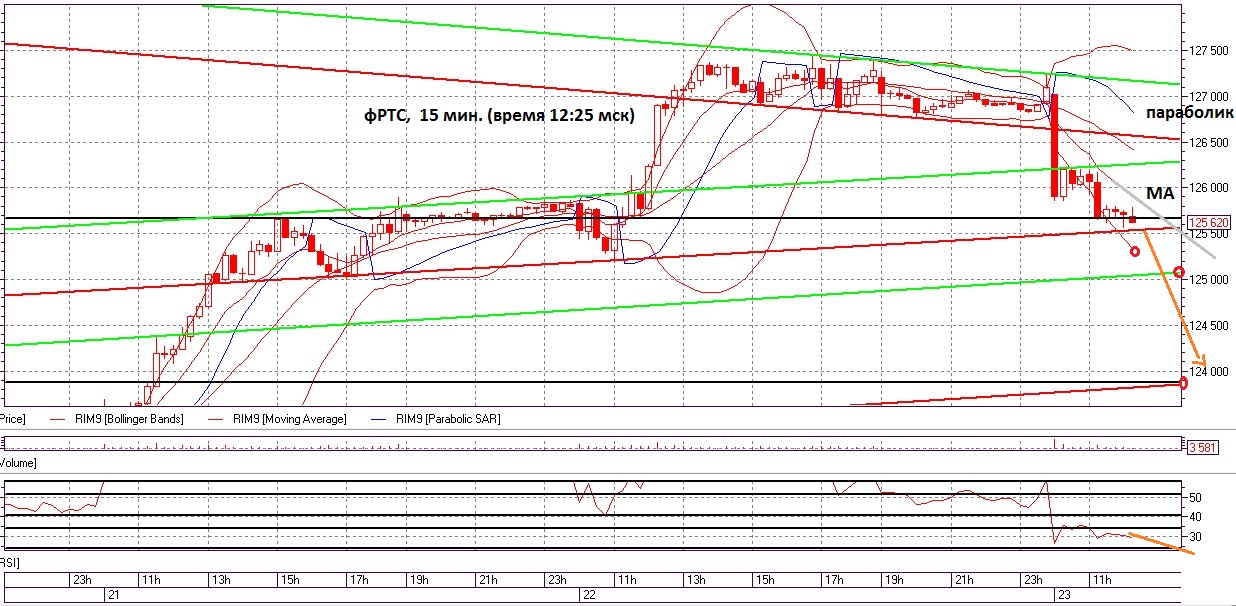The width and height of the screenshot is (1236, 606).
Task: Click the 125 000 price axis label
Action: click(1207, 279)
